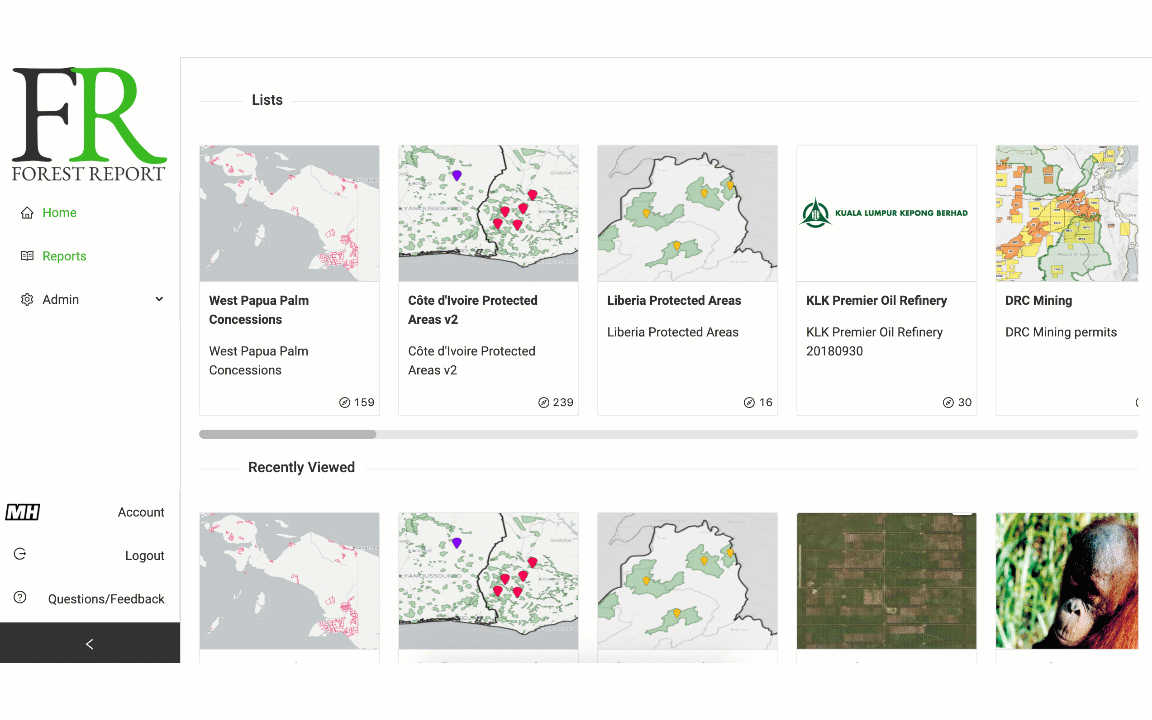Open the DRC Mining list title
This screenshot has height=720, width=1152.
pos(1039,300)
